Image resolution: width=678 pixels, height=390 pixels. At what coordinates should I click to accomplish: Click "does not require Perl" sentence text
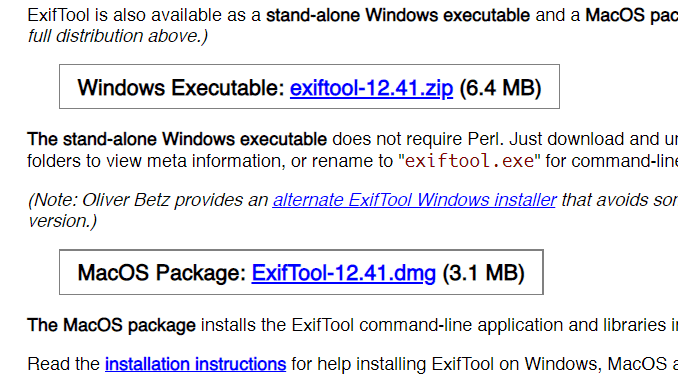[418, 139]
